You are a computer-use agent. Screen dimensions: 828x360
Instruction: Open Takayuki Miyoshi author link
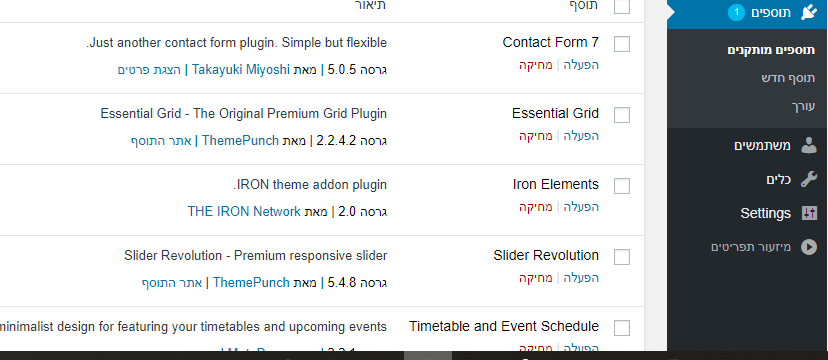(x=241, y=70)
